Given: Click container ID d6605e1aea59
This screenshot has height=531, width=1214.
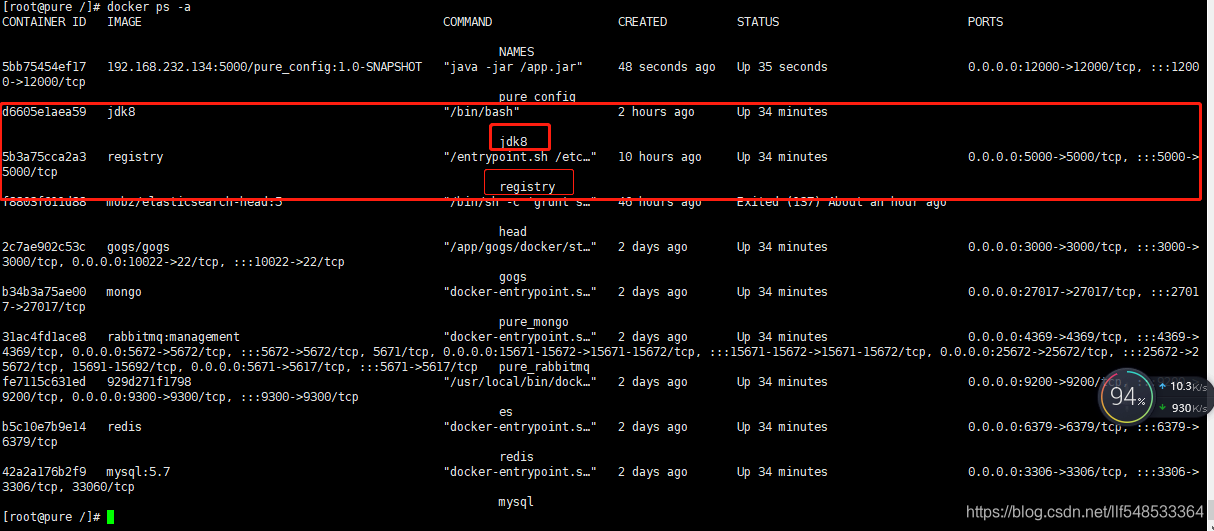Looking at the screenshot, I should click(x=44, y=112).
